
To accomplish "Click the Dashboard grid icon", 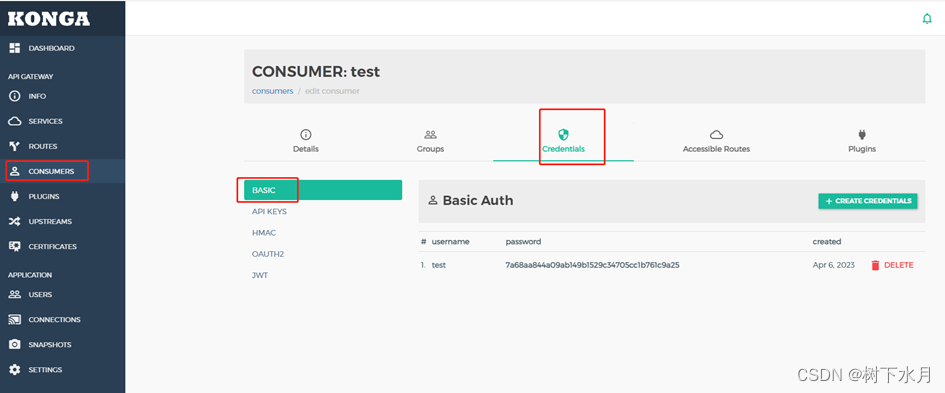I will coord(15,48).
